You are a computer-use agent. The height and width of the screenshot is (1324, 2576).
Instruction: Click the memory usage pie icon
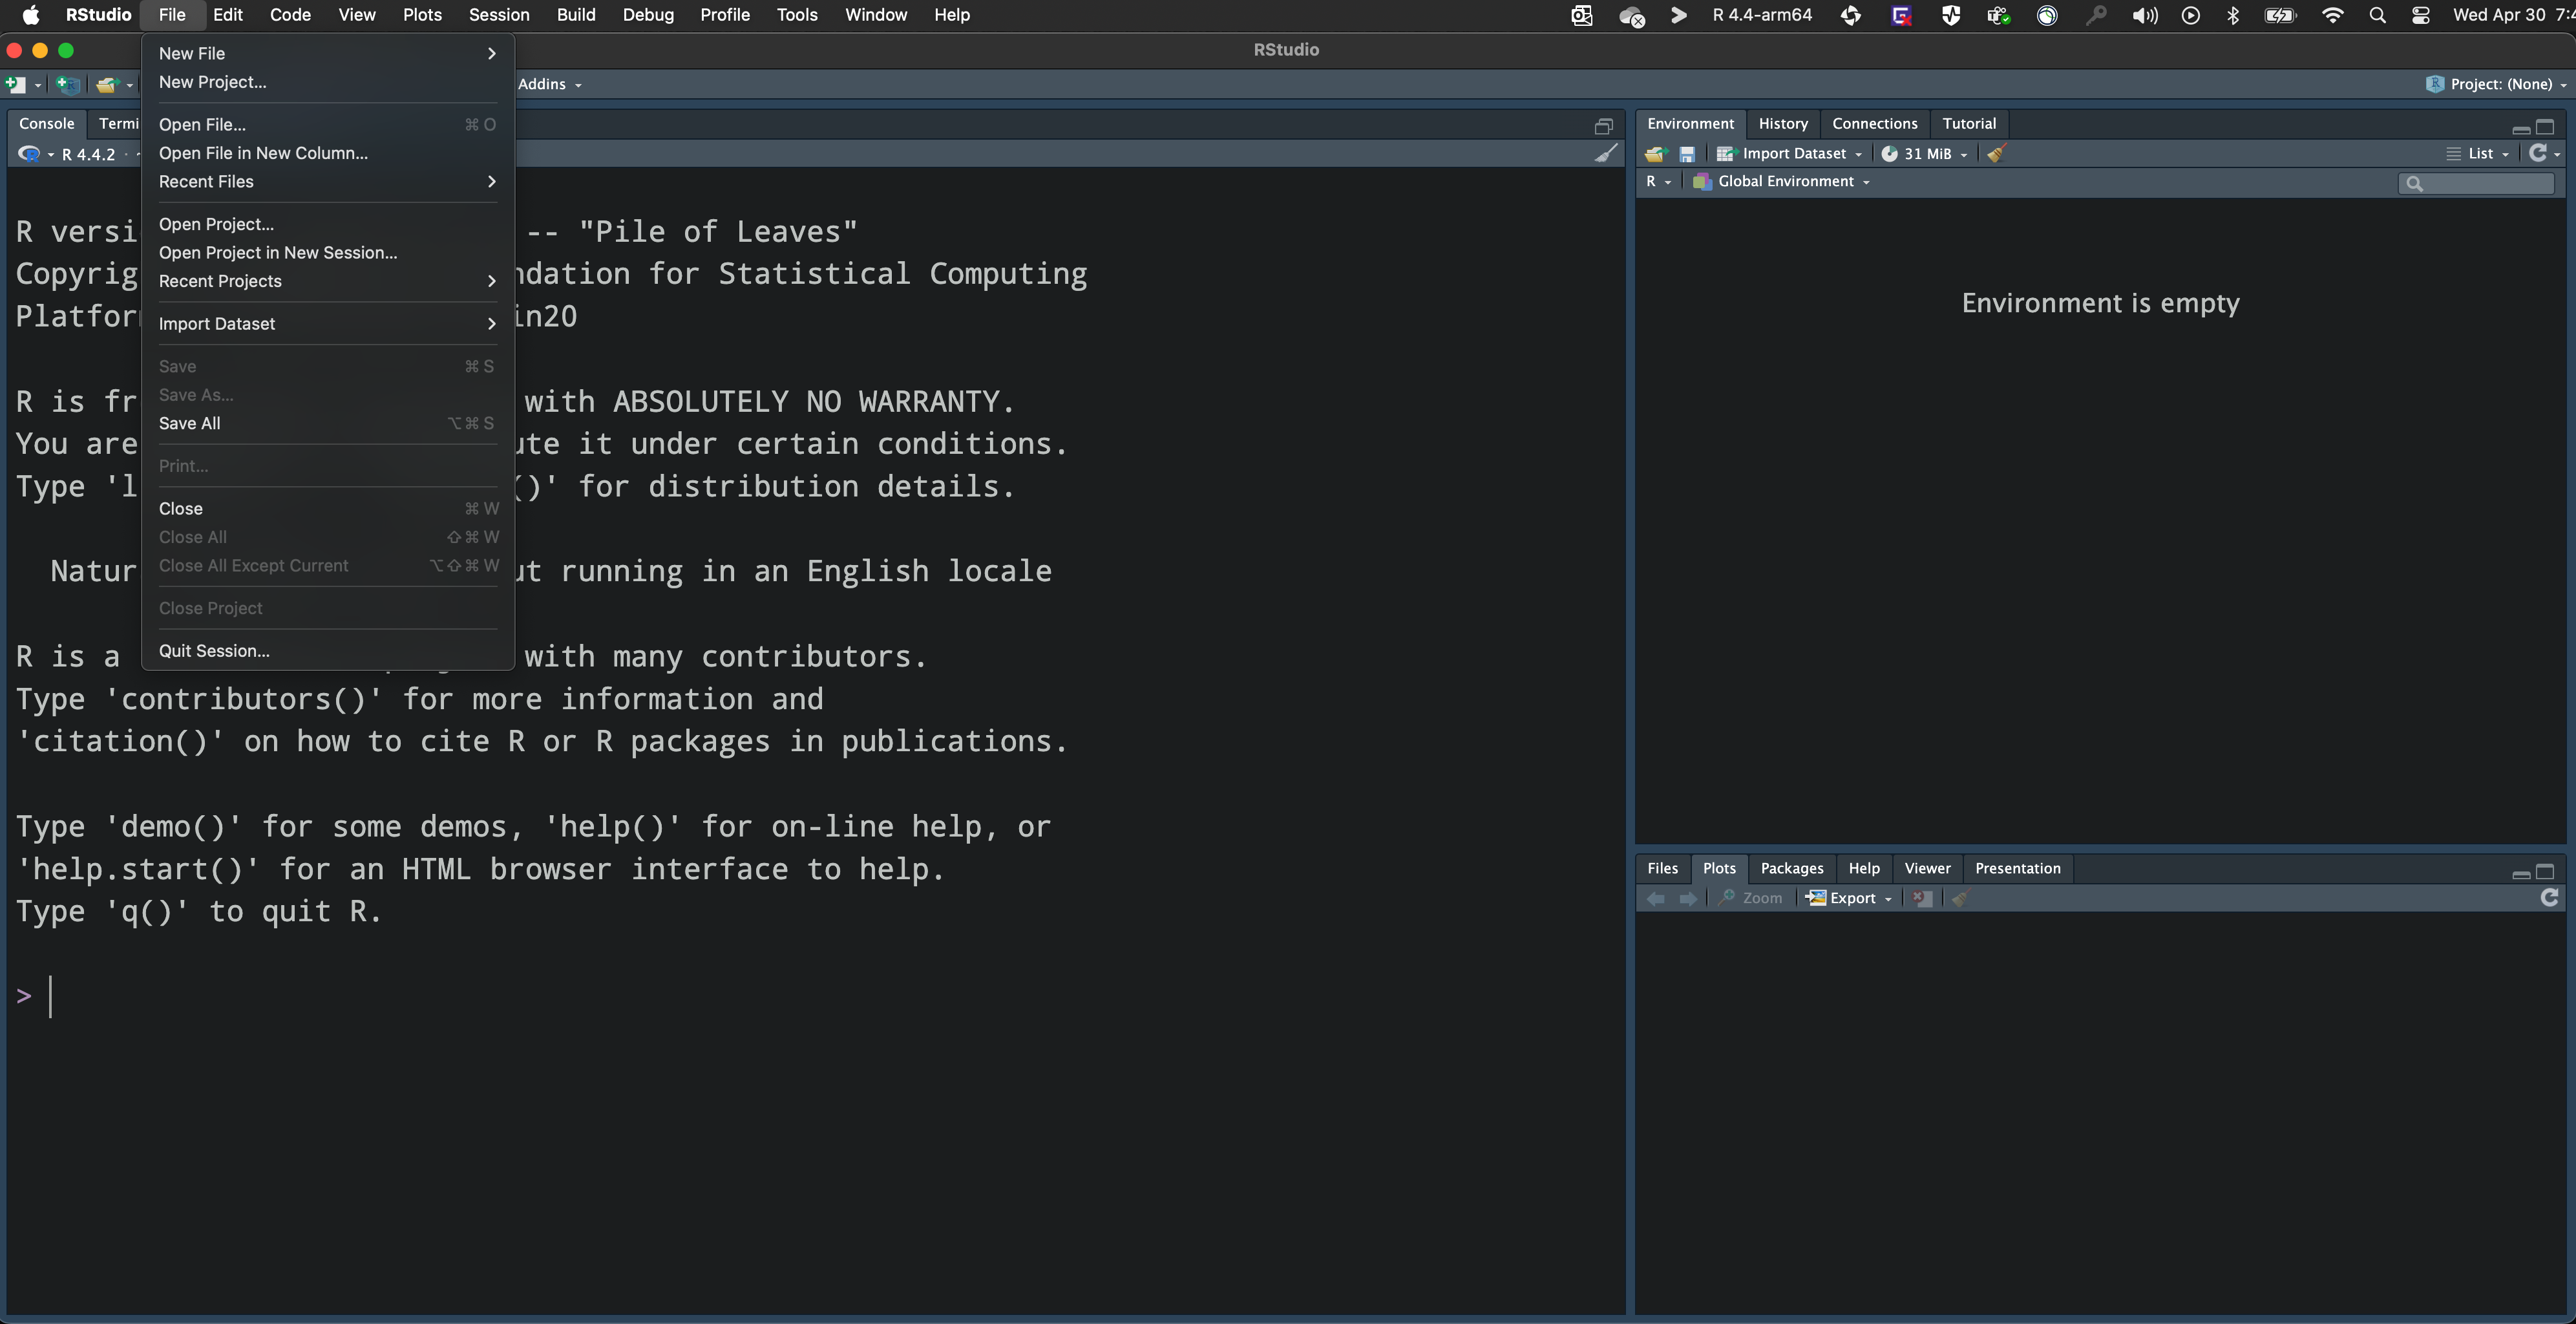tap(1889, 154)
